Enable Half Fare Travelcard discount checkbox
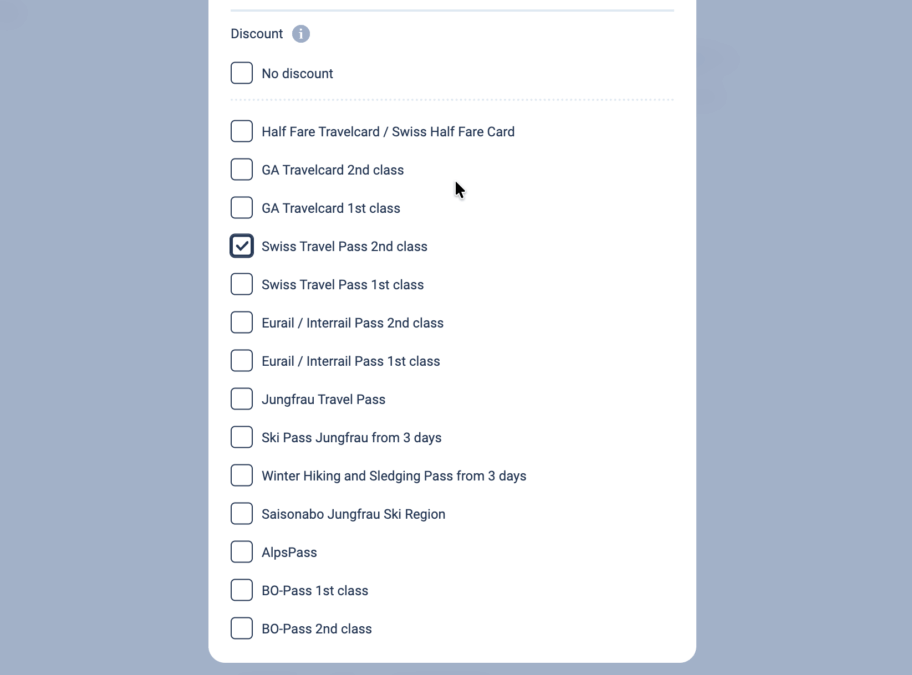912x675 pixels. tap(242, 131)
